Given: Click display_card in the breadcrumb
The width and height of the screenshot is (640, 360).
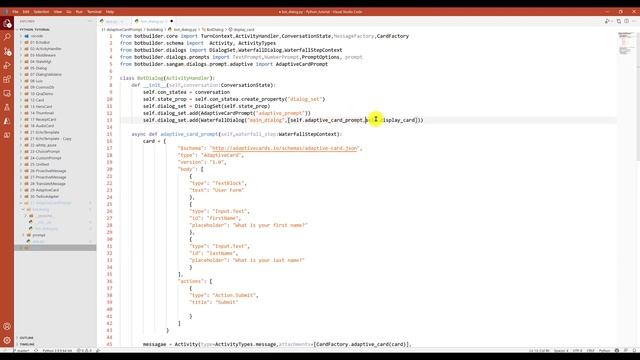Looking at the screenshot, I should click(x=244, y=29).
